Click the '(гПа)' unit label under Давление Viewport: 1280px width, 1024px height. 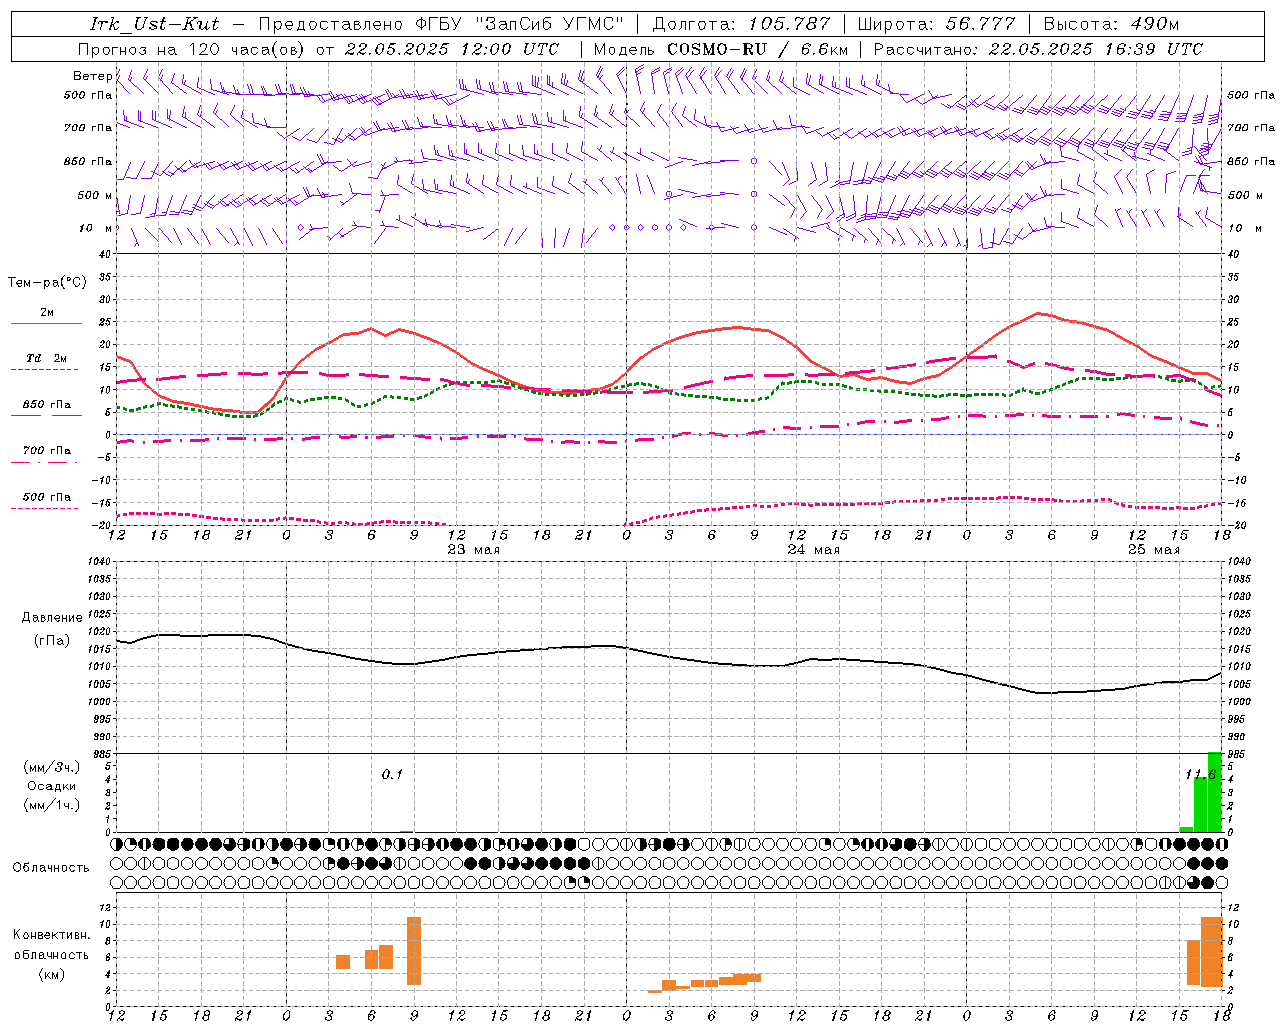(x=51, y=641)
